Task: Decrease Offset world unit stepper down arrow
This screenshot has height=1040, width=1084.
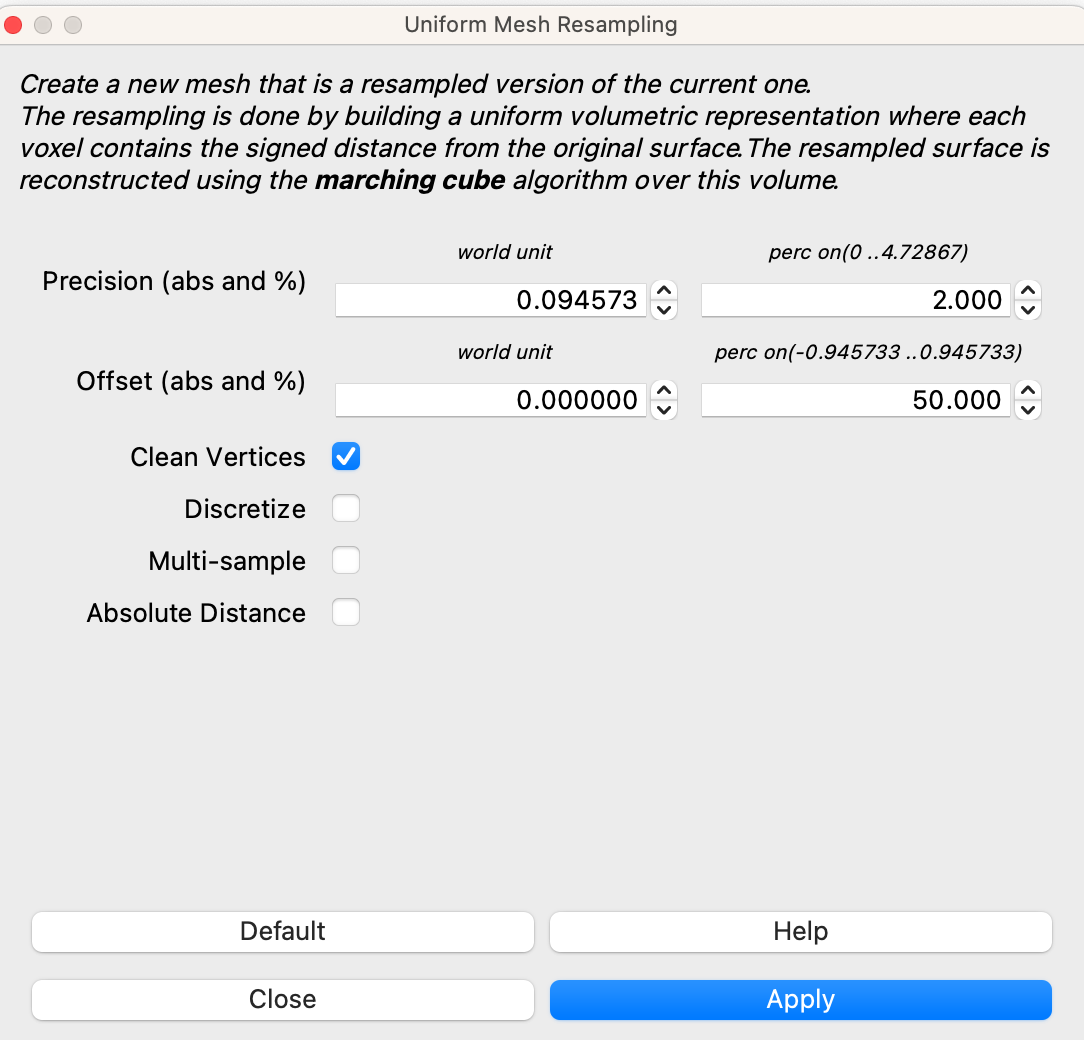Action: [664, 409]
